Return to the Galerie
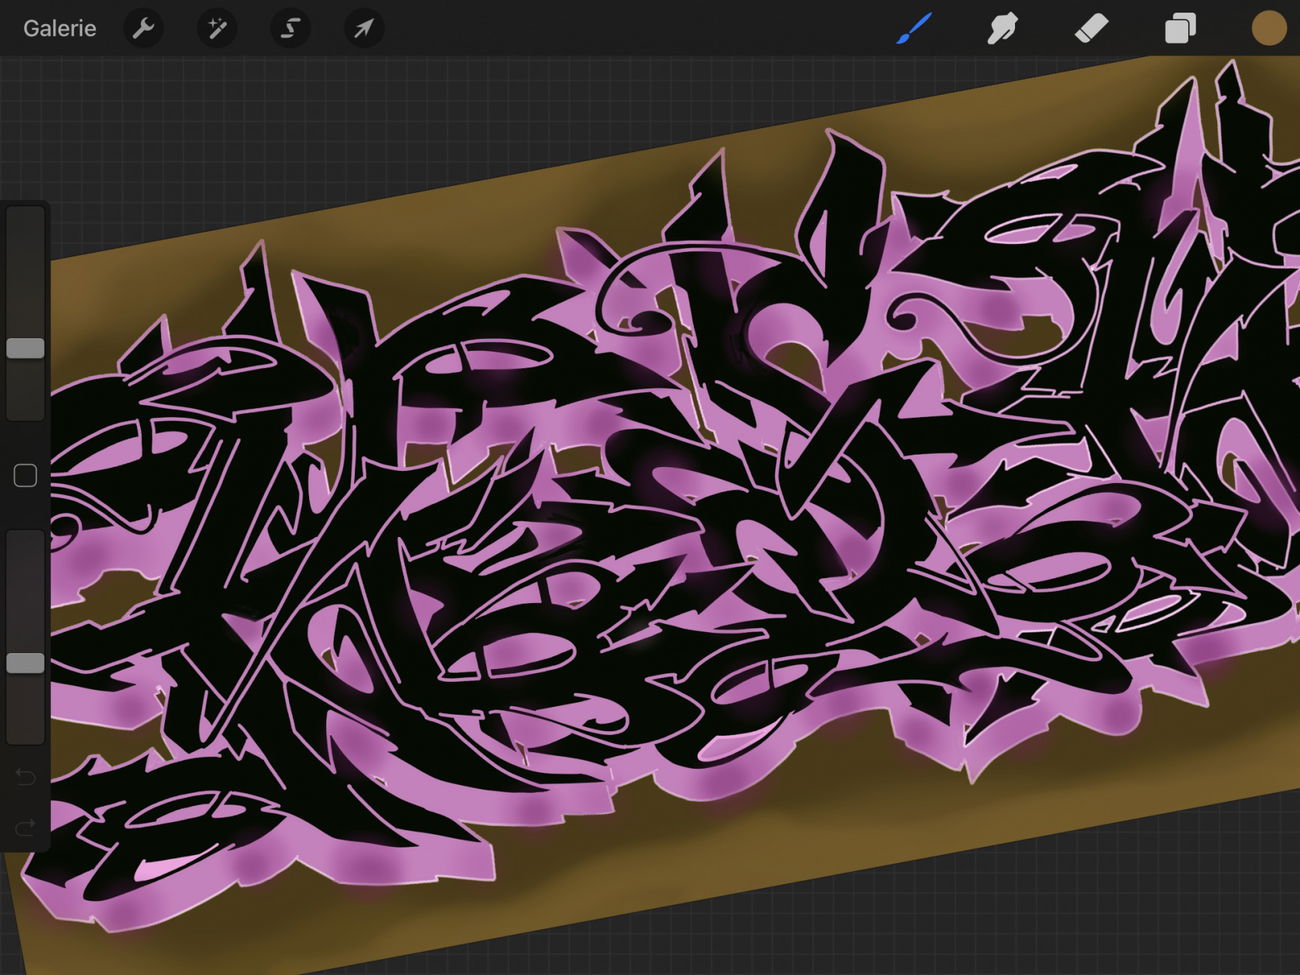The height and width of the screenshot is (975, 1300). pos(59,28)
